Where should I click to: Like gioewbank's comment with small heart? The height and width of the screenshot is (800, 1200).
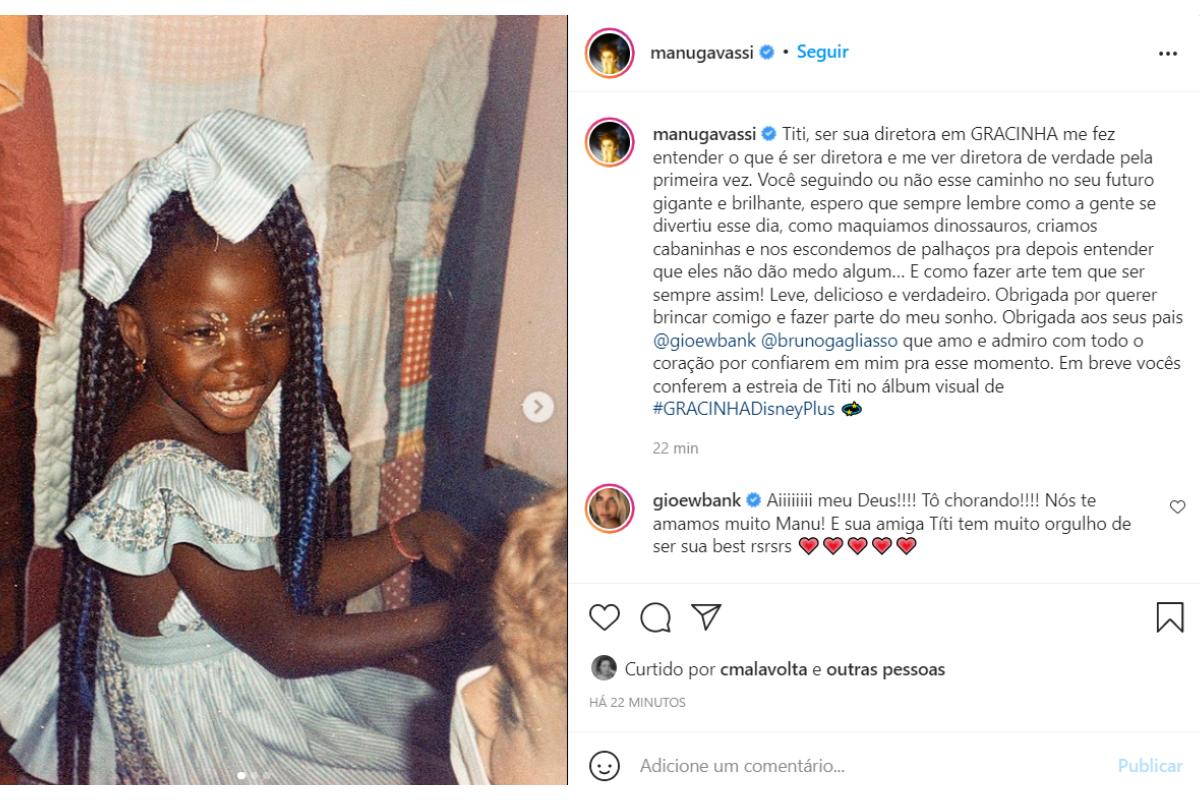pyautogui.click(x=1177, y=507)
